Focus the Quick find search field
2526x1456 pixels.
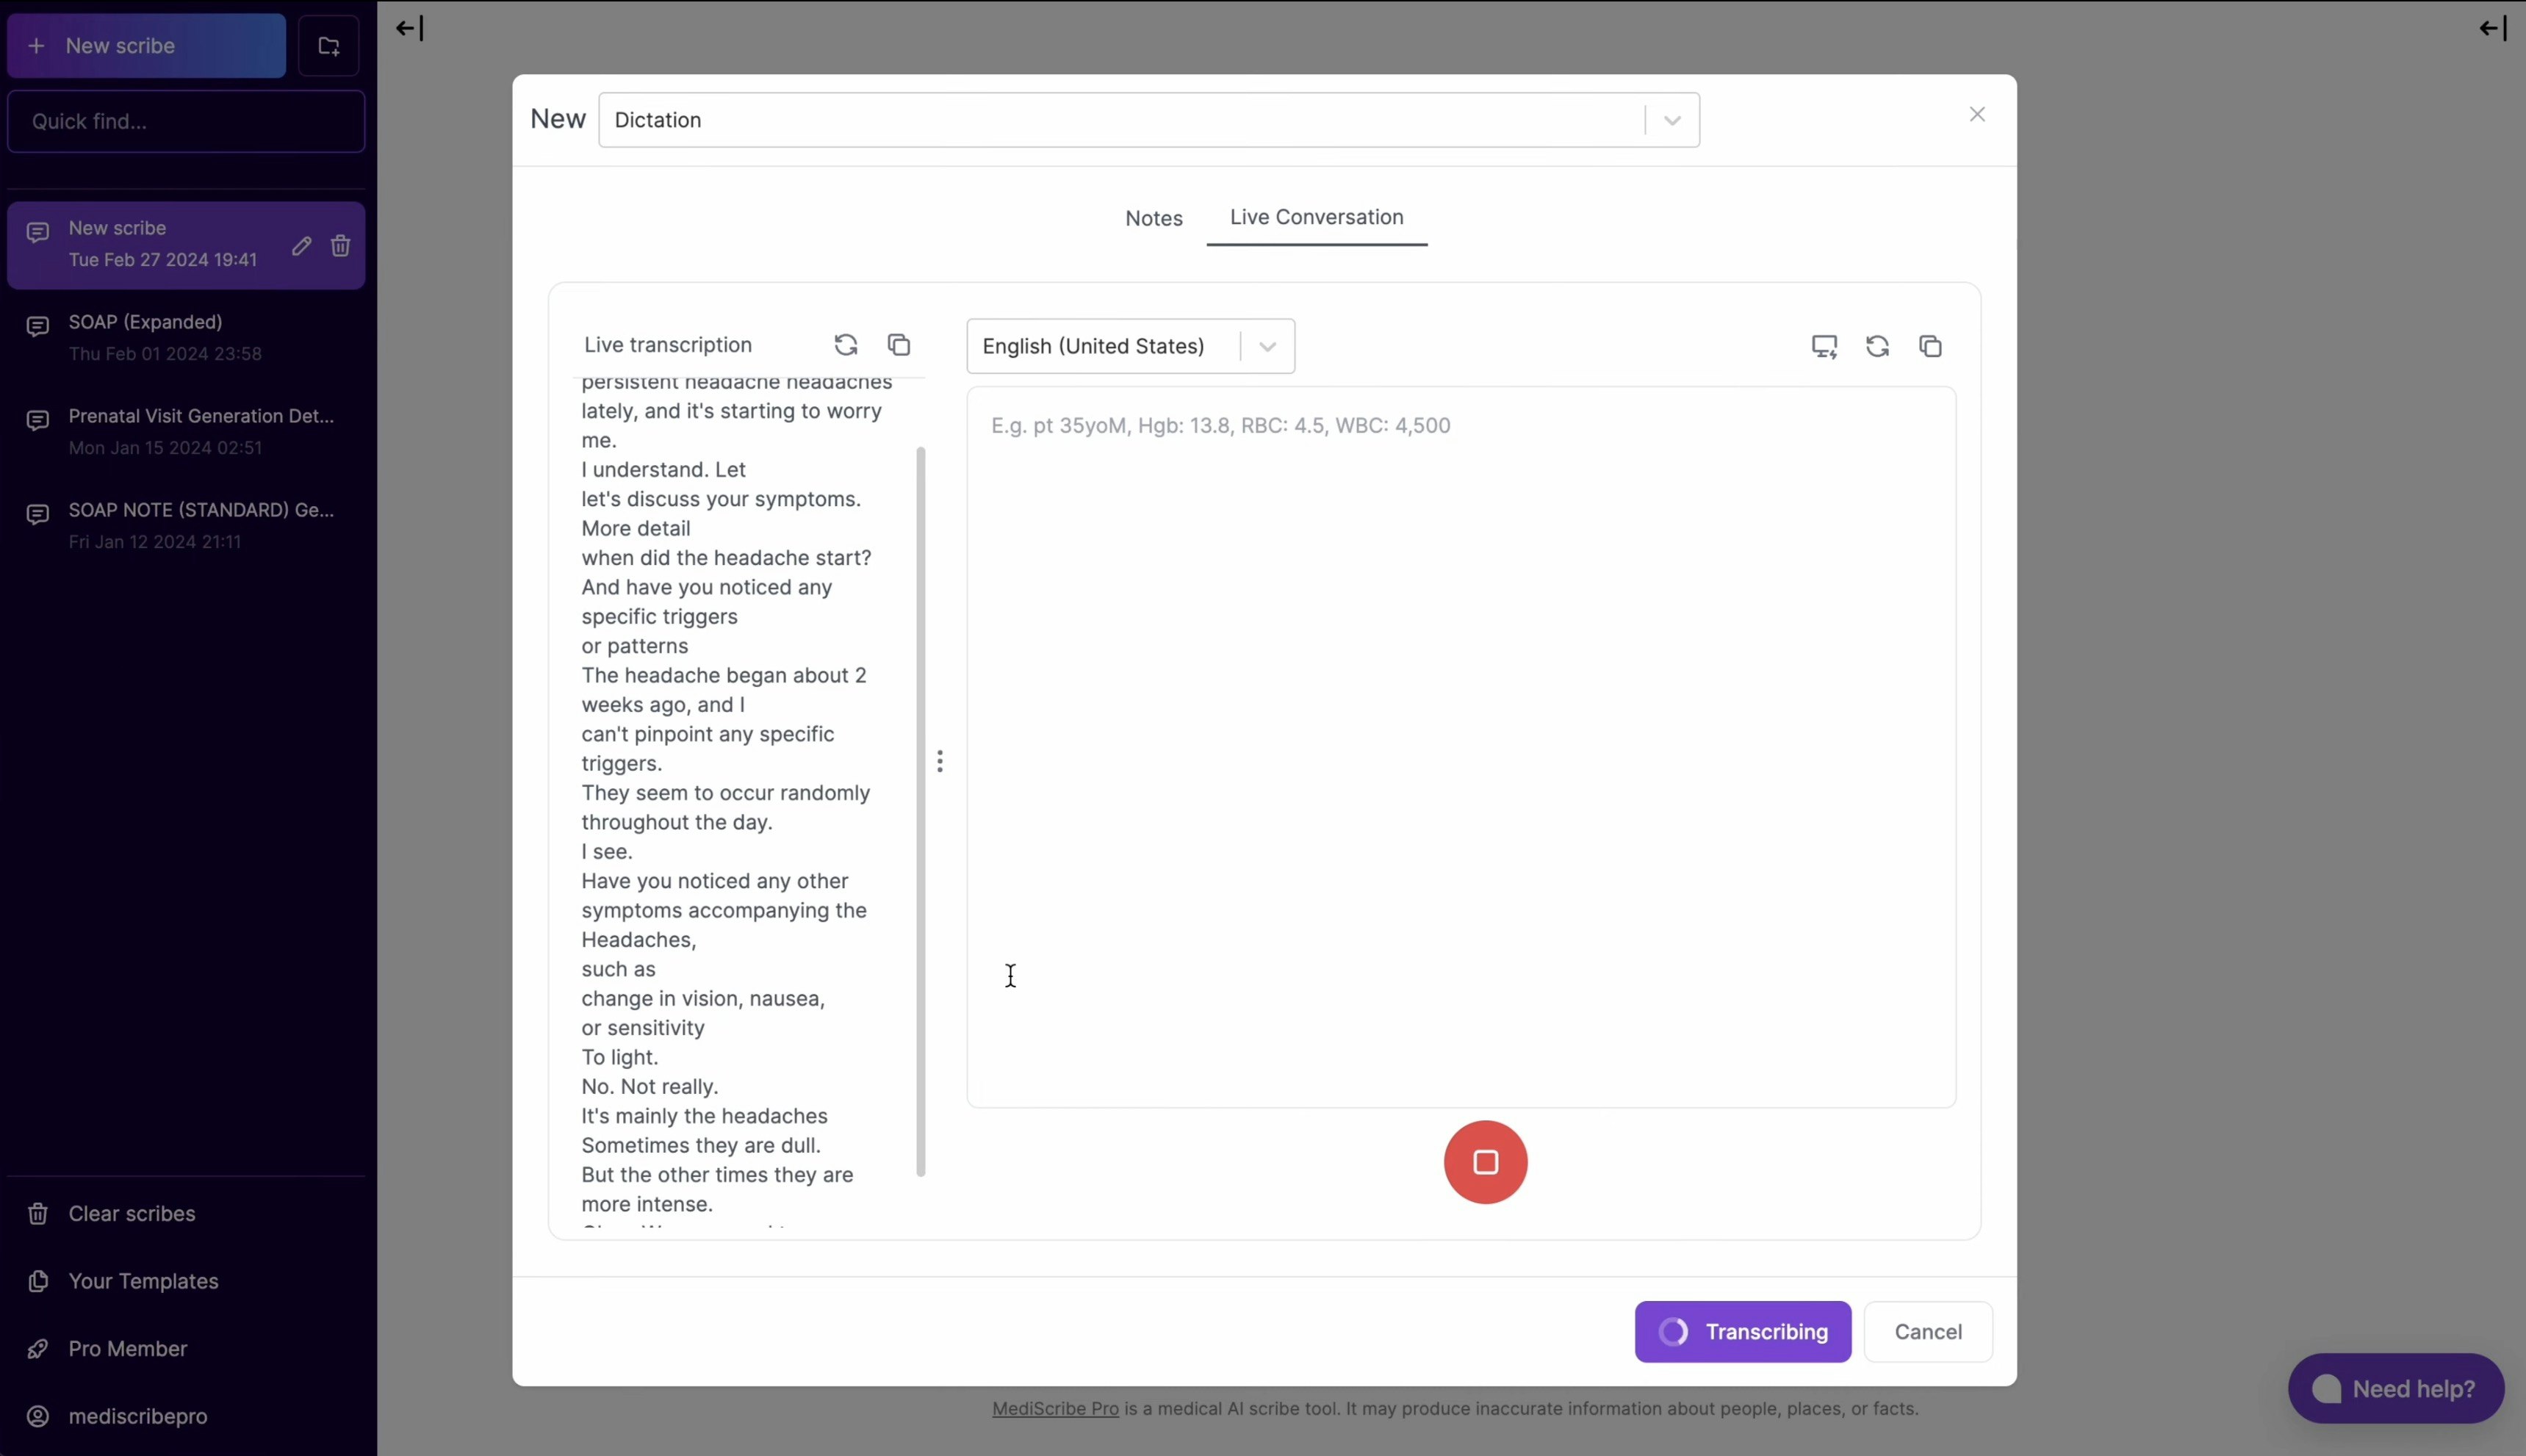tap(186, 121)
